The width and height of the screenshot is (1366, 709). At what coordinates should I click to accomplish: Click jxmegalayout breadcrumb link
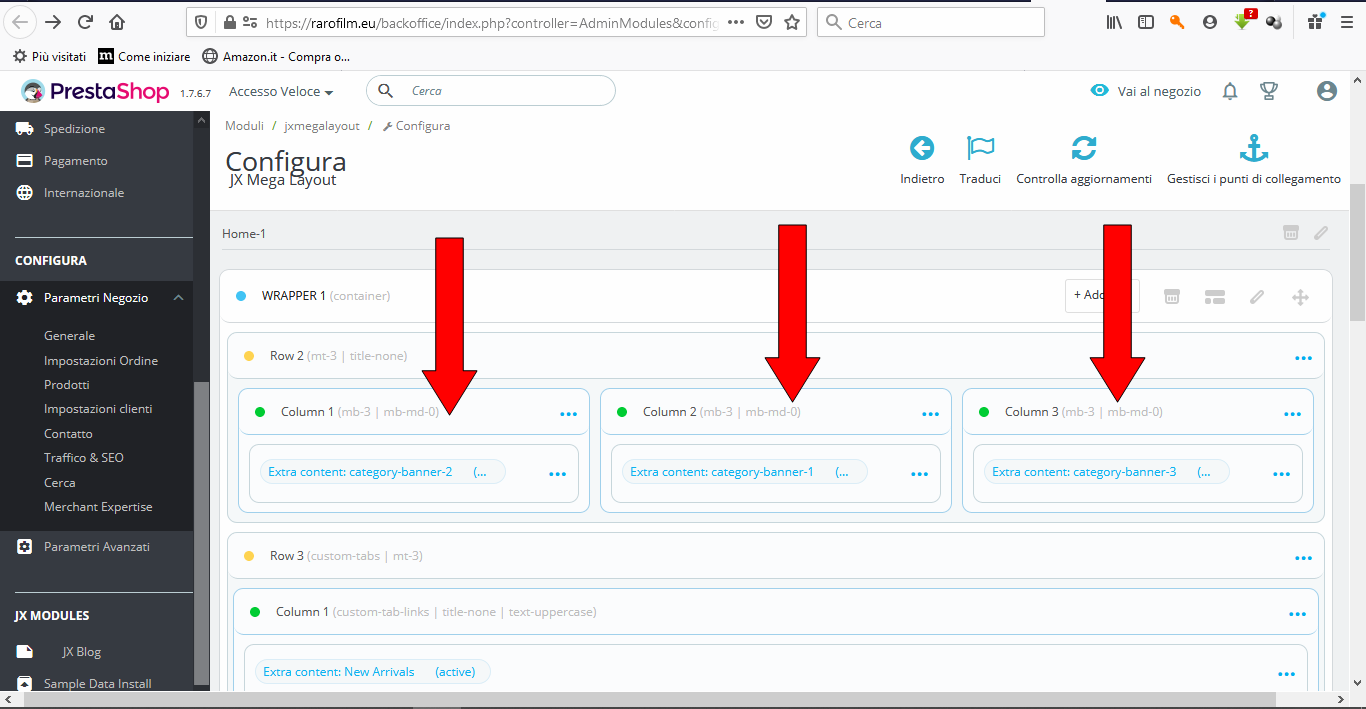click(x=322, y=126)
